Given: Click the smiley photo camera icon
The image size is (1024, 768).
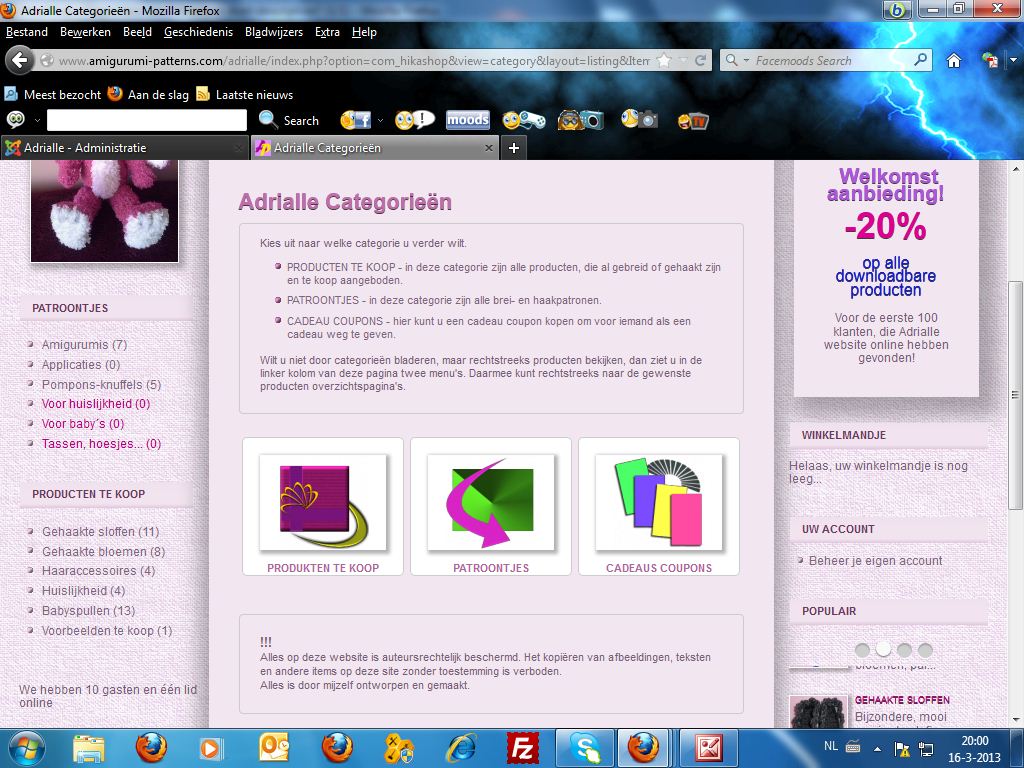Looking at the screenshot, I should pos(639,120).
